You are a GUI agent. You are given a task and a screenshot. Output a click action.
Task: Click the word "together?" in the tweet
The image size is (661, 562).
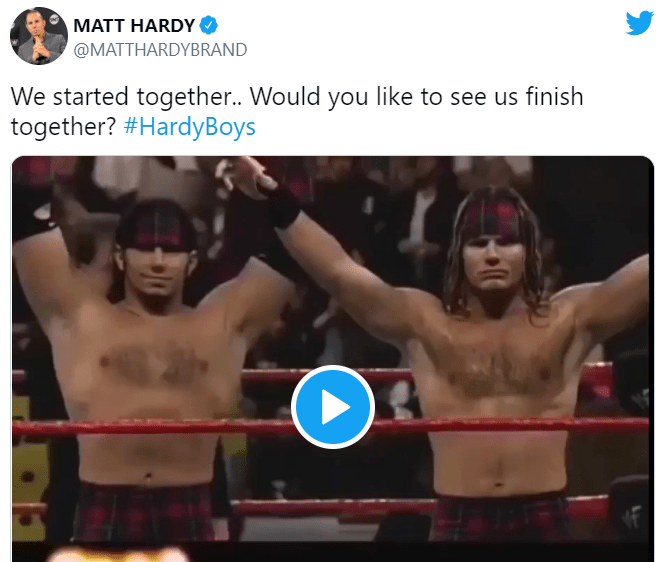click(x=63, y=127)
